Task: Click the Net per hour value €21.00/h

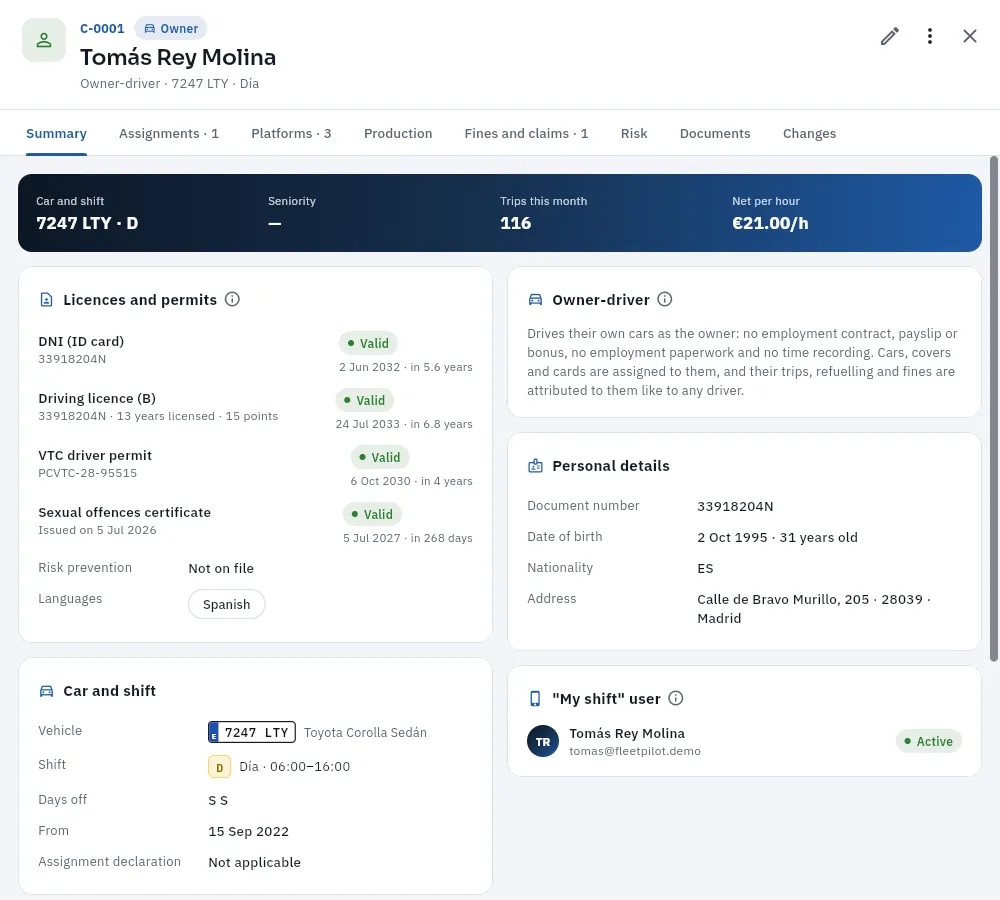Action: [x=770, y=223]
